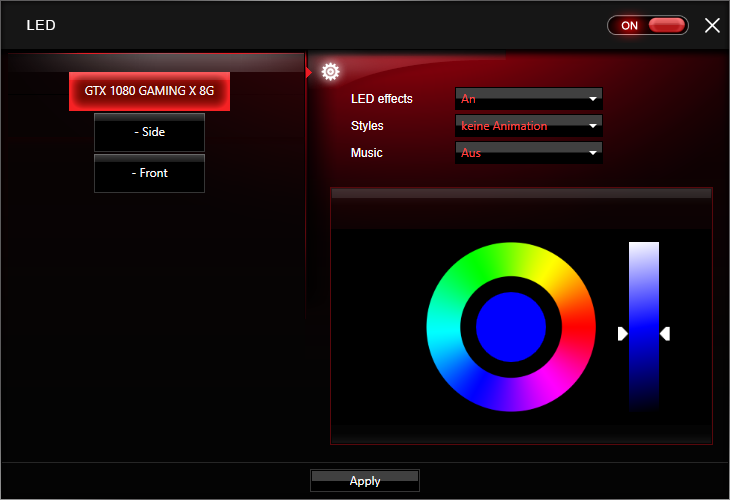This screenshot has height=500, width=730.
Task: Click the blue preview circle in the wheel
Action: pos(511,327)
